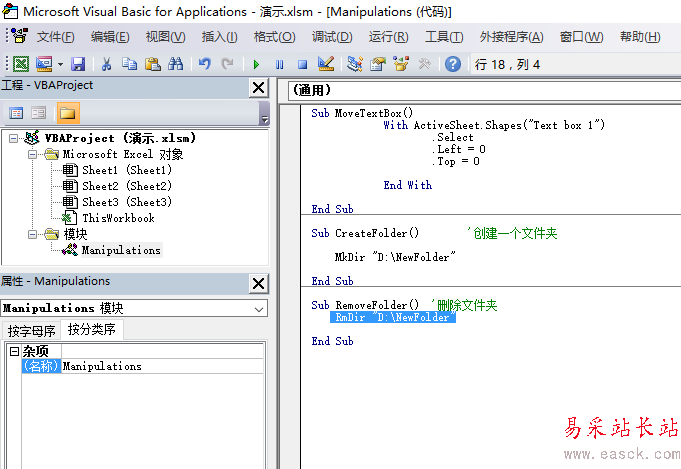
Task: Open the 工具(T) menu
Action: (x=444, y=37)
